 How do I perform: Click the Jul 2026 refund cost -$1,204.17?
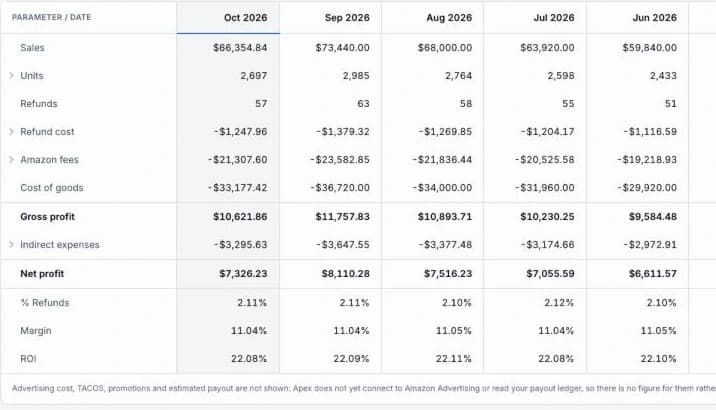click(x=548, y=132)
